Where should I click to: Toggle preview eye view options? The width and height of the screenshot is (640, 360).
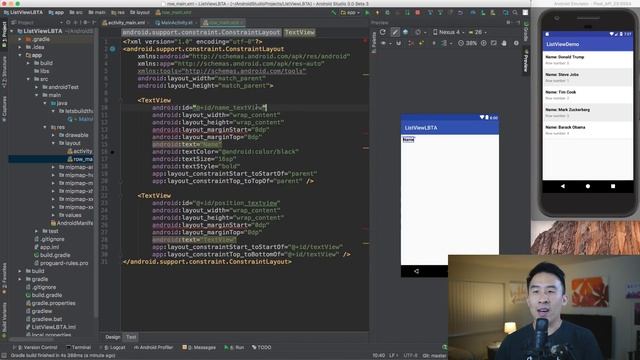coord(385,43)
